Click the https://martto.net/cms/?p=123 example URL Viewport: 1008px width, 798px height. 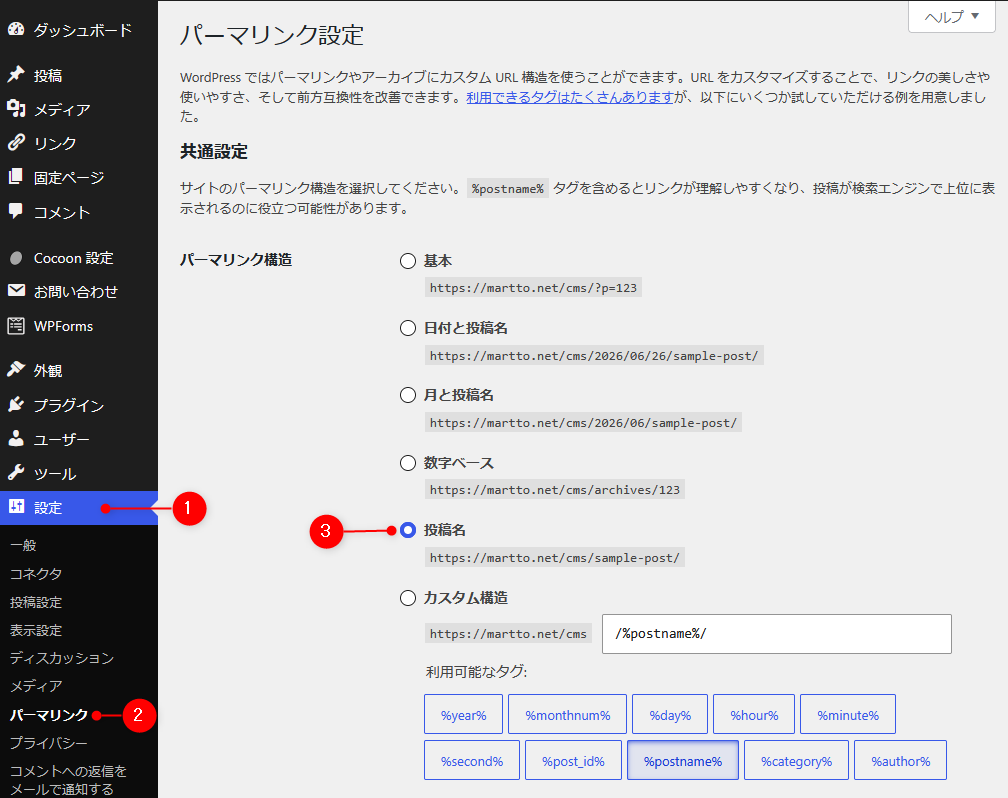click(x=533, y=287)
